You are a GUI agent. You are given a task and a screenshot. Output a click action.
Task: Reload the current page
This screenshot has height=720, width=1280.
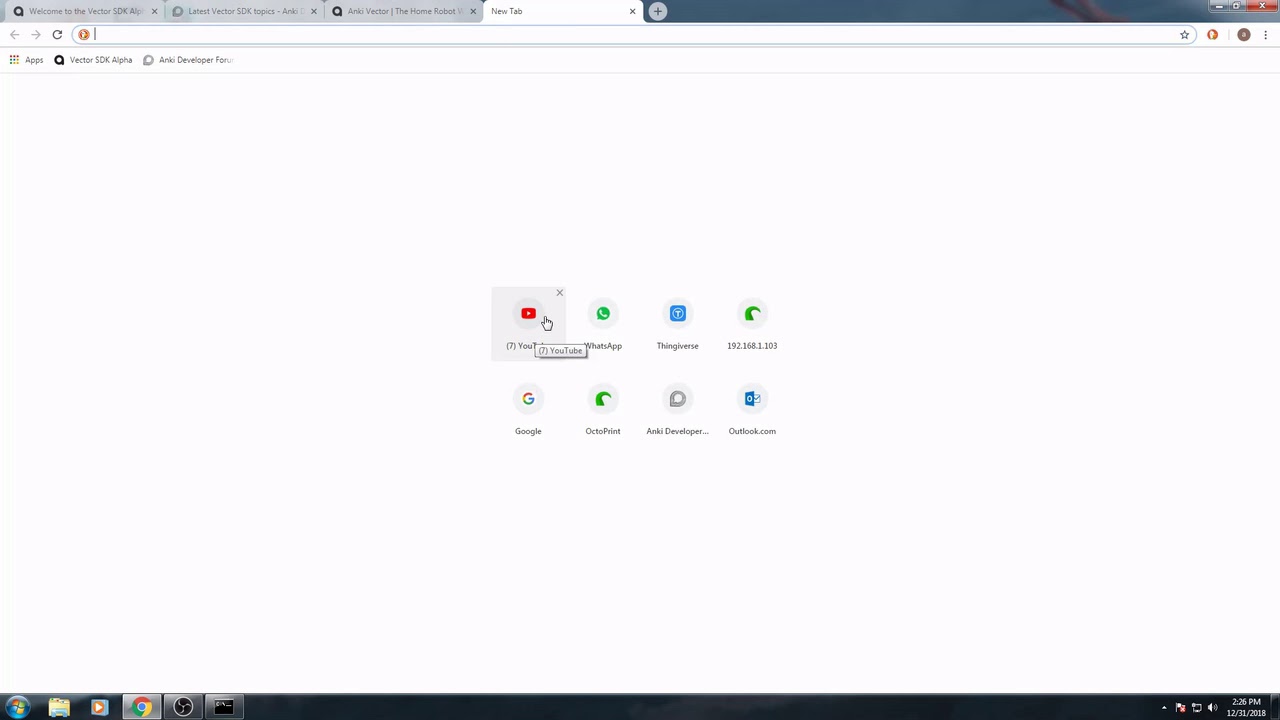[x=57, y=35]
